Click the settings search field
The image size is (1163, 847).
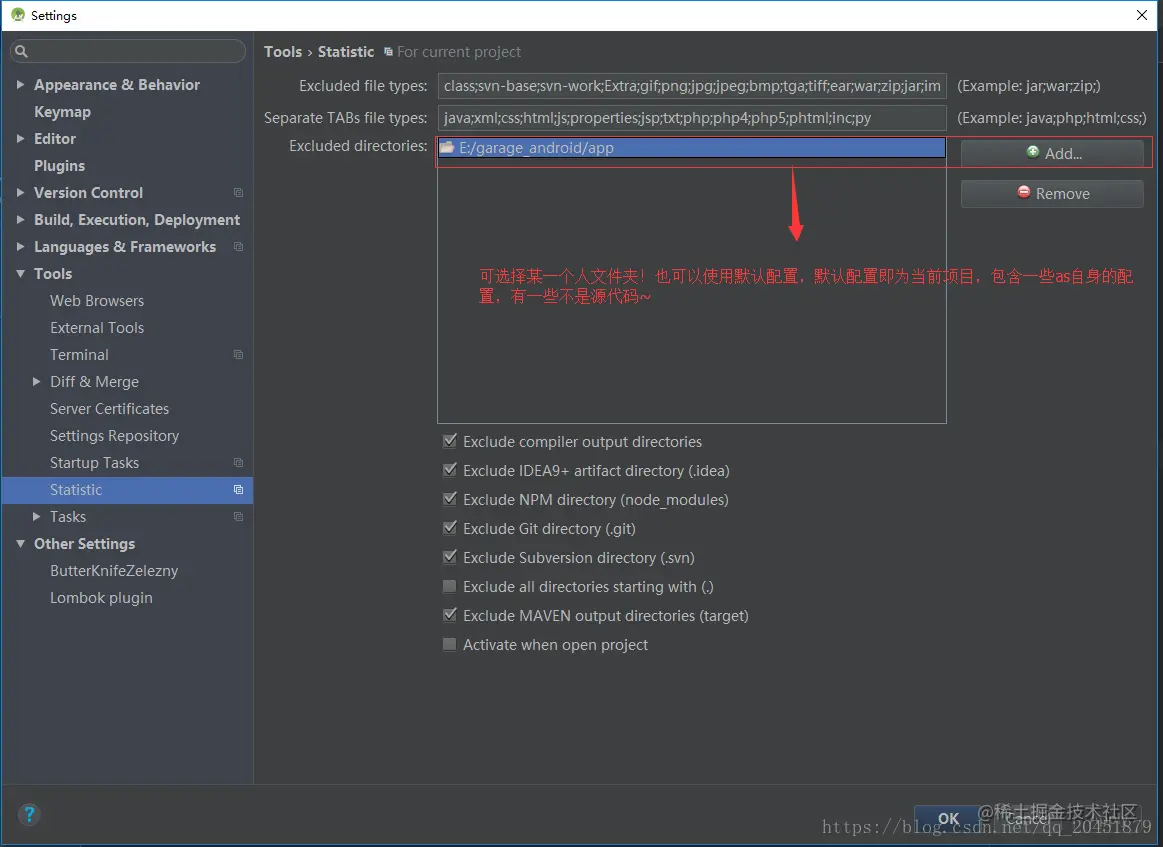(128, 51)
